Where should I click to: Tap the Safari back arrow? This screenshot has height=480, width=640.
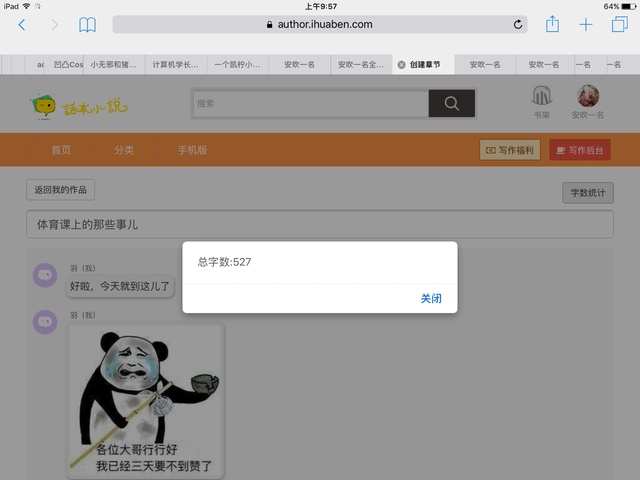pyautogui.click(x=22, y=24)
